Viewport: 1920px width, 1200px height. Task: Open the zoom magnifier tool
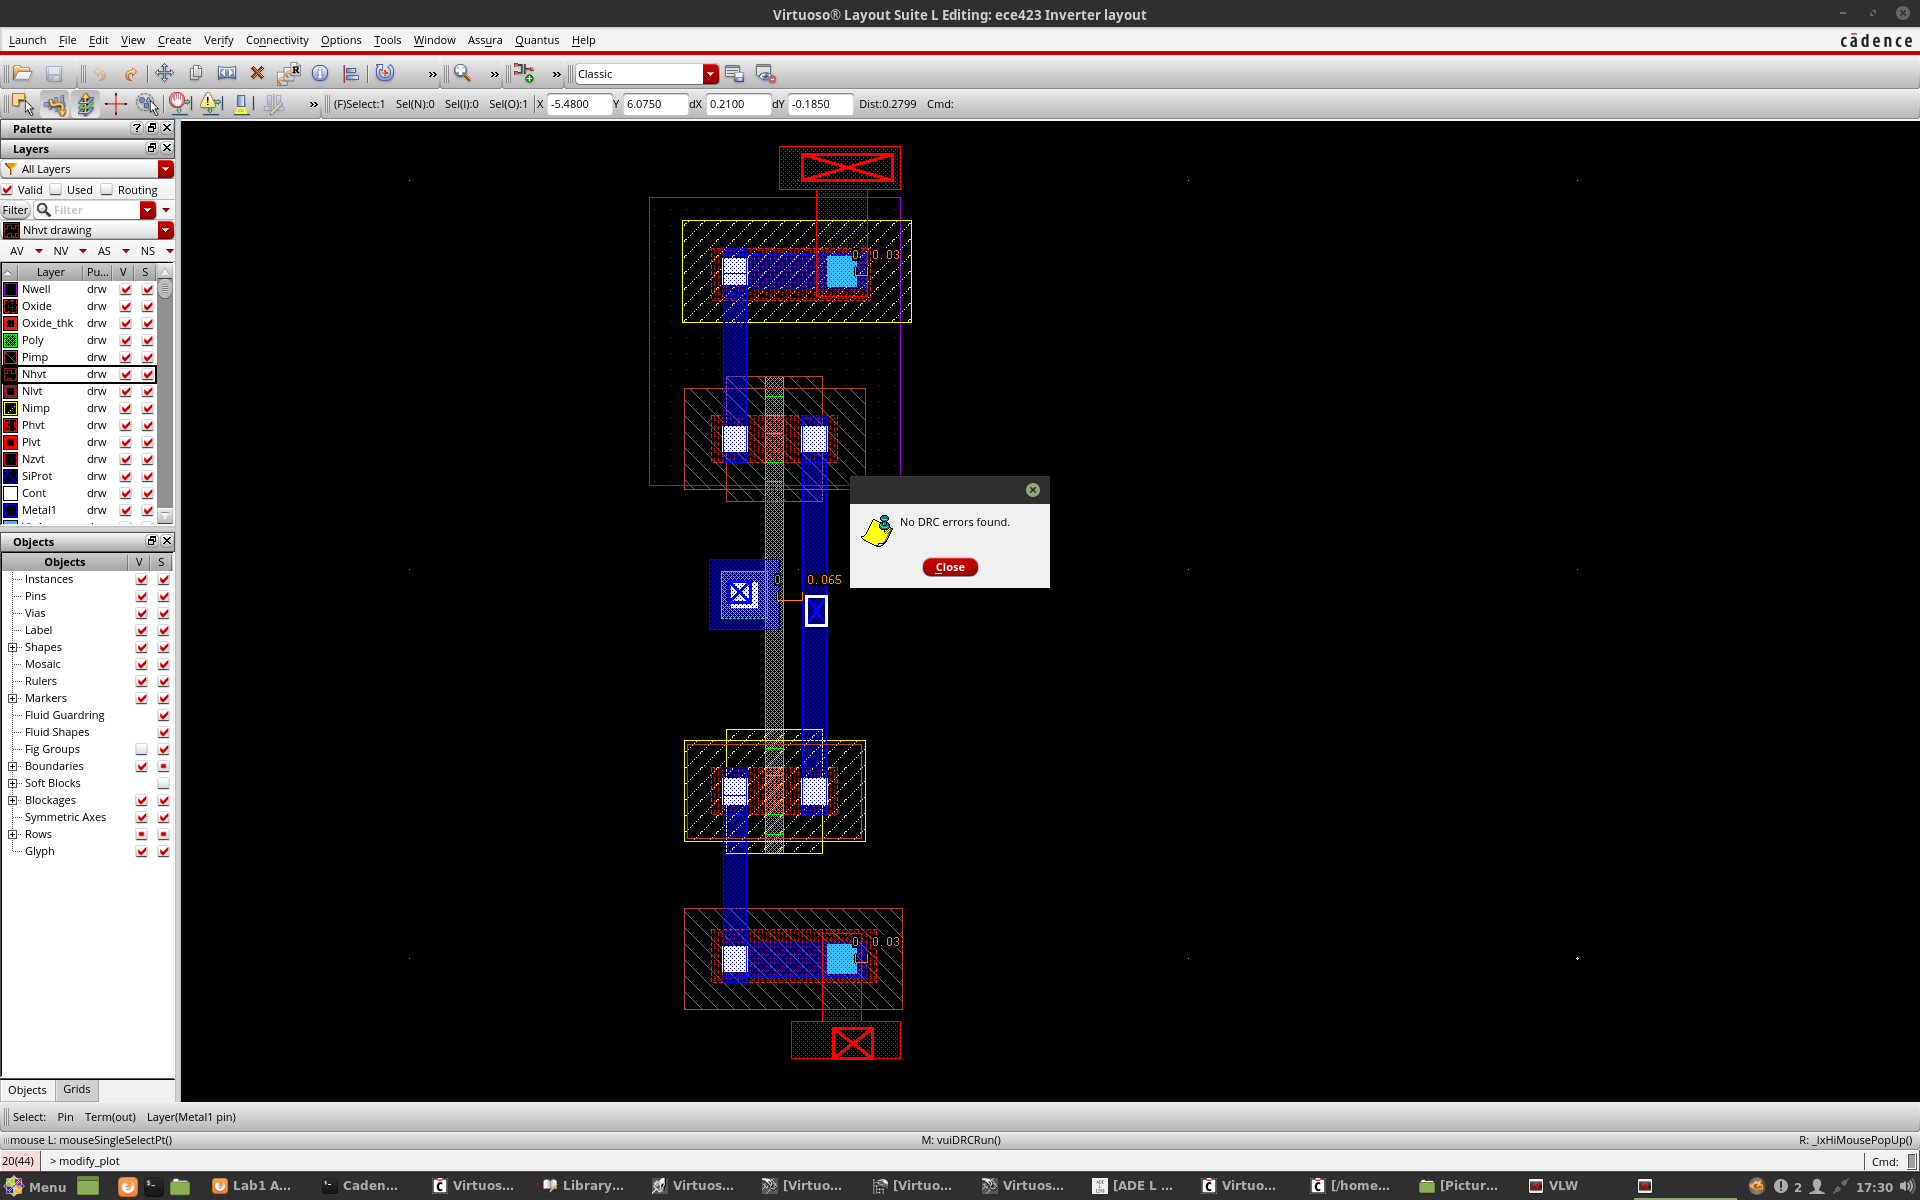(462, 73)
